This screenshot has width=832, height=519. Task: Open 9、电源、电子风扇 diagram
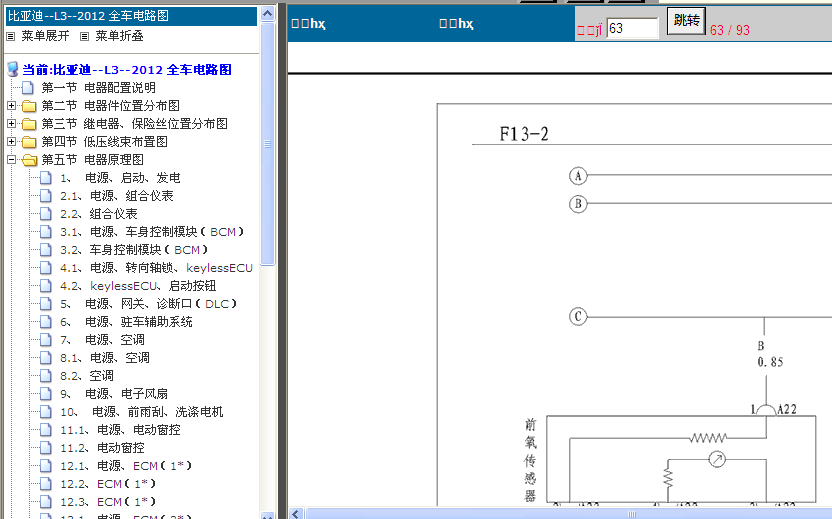coord(114,394)
